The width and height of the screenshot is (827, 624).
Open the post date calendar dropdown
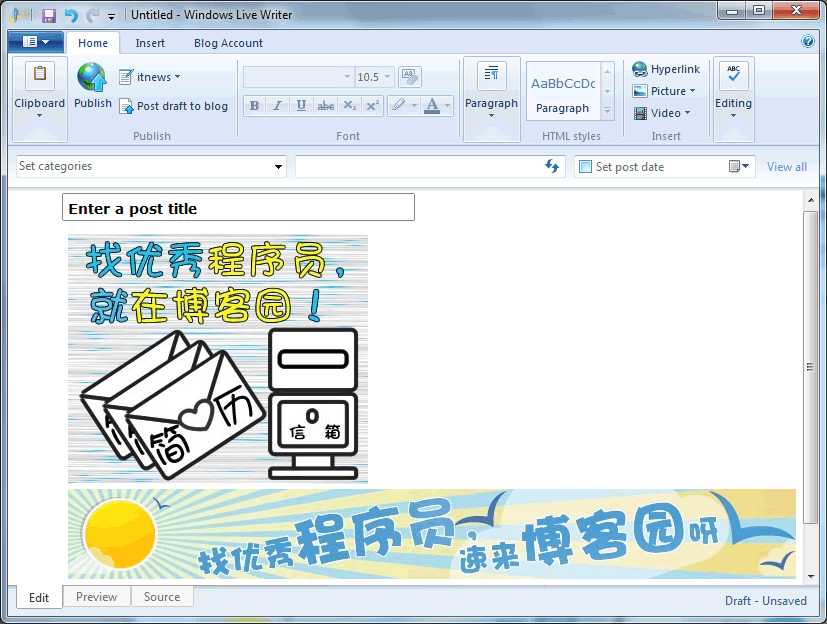[x=738, y=167]
